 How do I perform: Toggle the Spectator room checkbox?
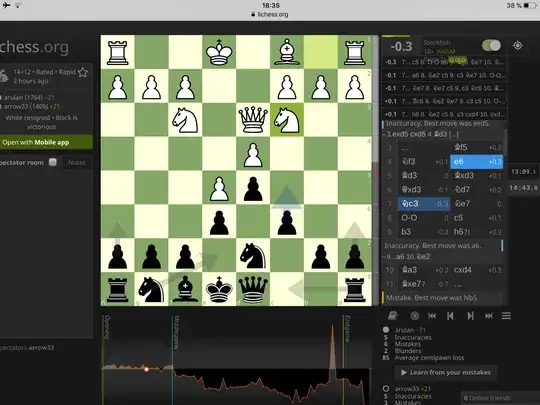coord(53,162)
